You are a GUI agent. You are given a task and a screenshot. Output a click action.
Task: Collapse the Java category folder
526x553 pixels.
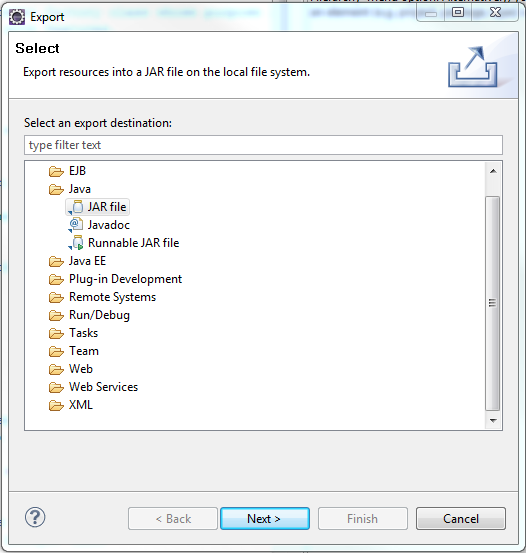(56, 189)
